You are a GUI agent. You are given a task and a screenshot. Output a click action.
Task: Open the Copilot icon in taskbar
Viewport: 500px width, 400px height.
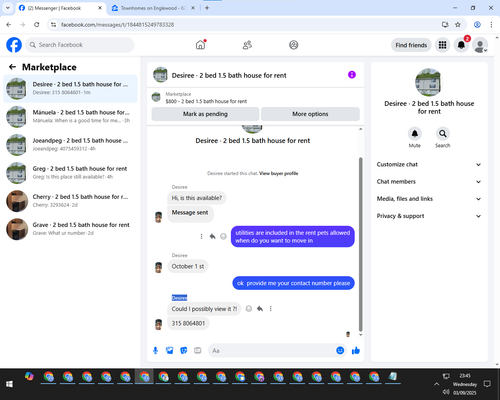click(x=29, y=376)
